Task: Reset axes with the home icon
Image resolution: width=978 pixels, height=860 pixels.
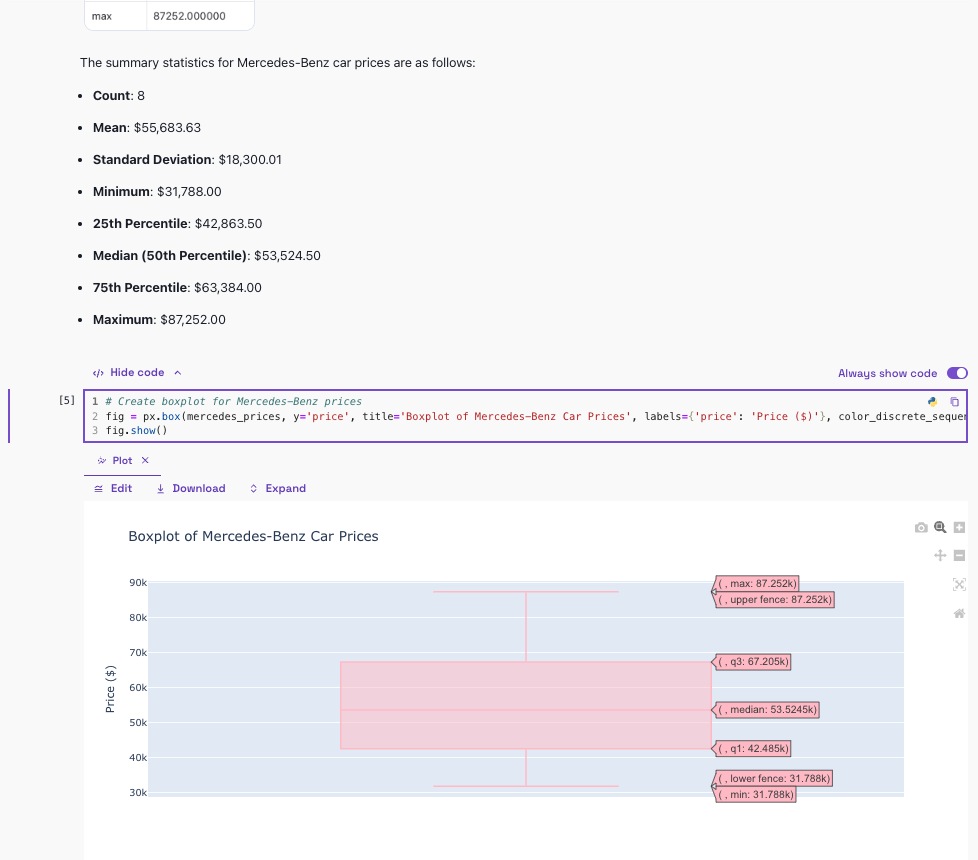Action: click(959, 613)
